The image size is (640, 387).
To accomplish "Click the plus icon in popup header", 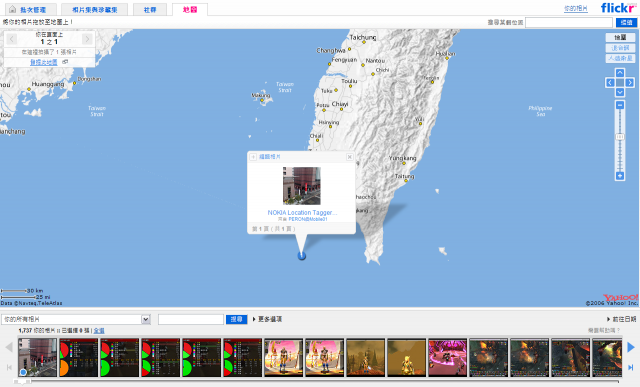I will coord(253,157).
